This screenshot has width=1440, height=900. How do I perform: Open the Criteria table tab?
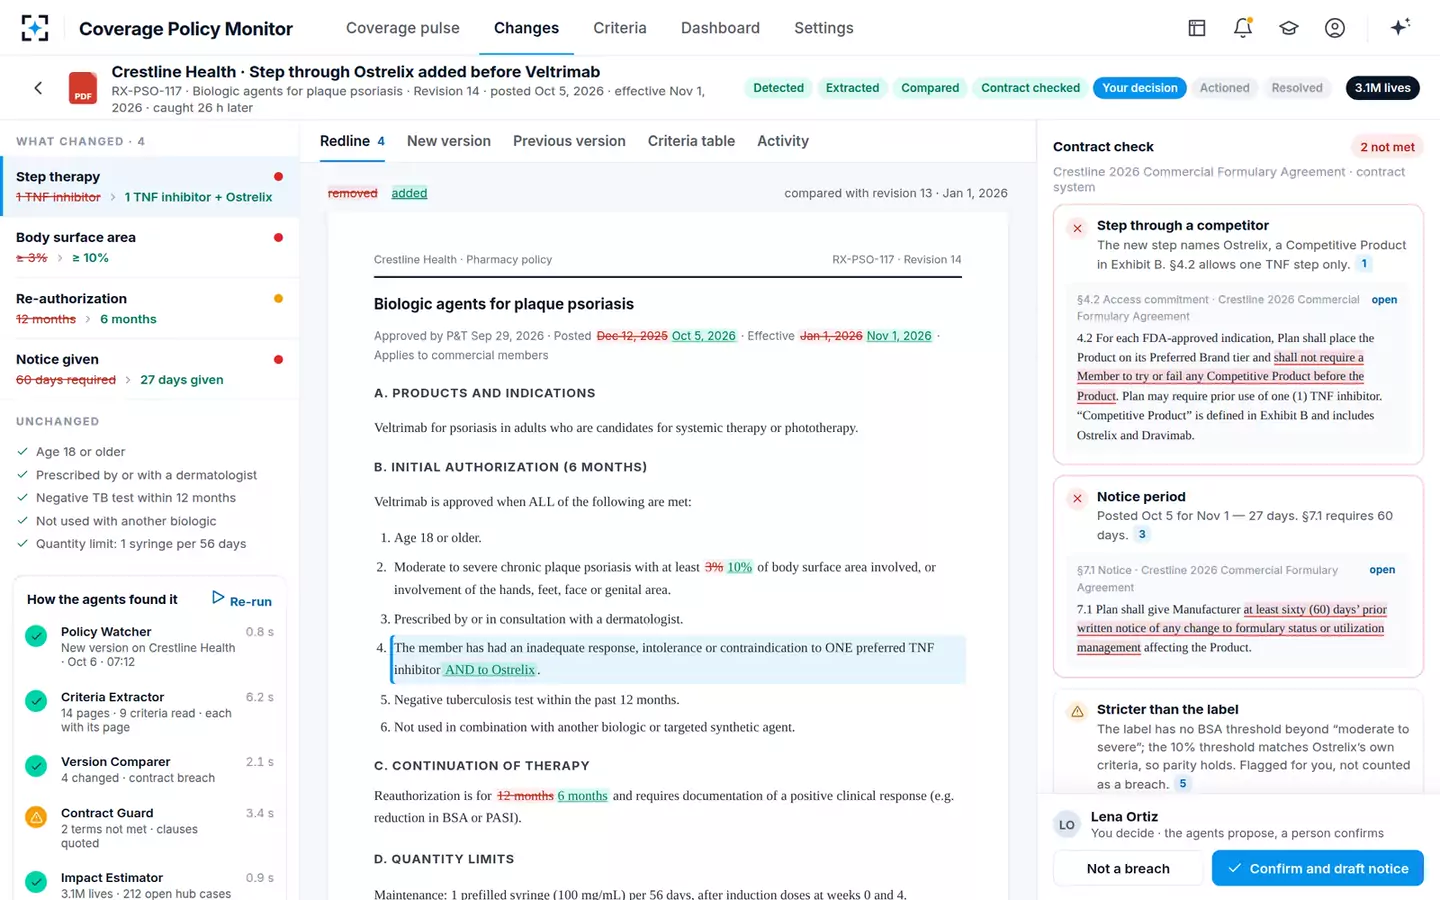(x=691, y=141)
